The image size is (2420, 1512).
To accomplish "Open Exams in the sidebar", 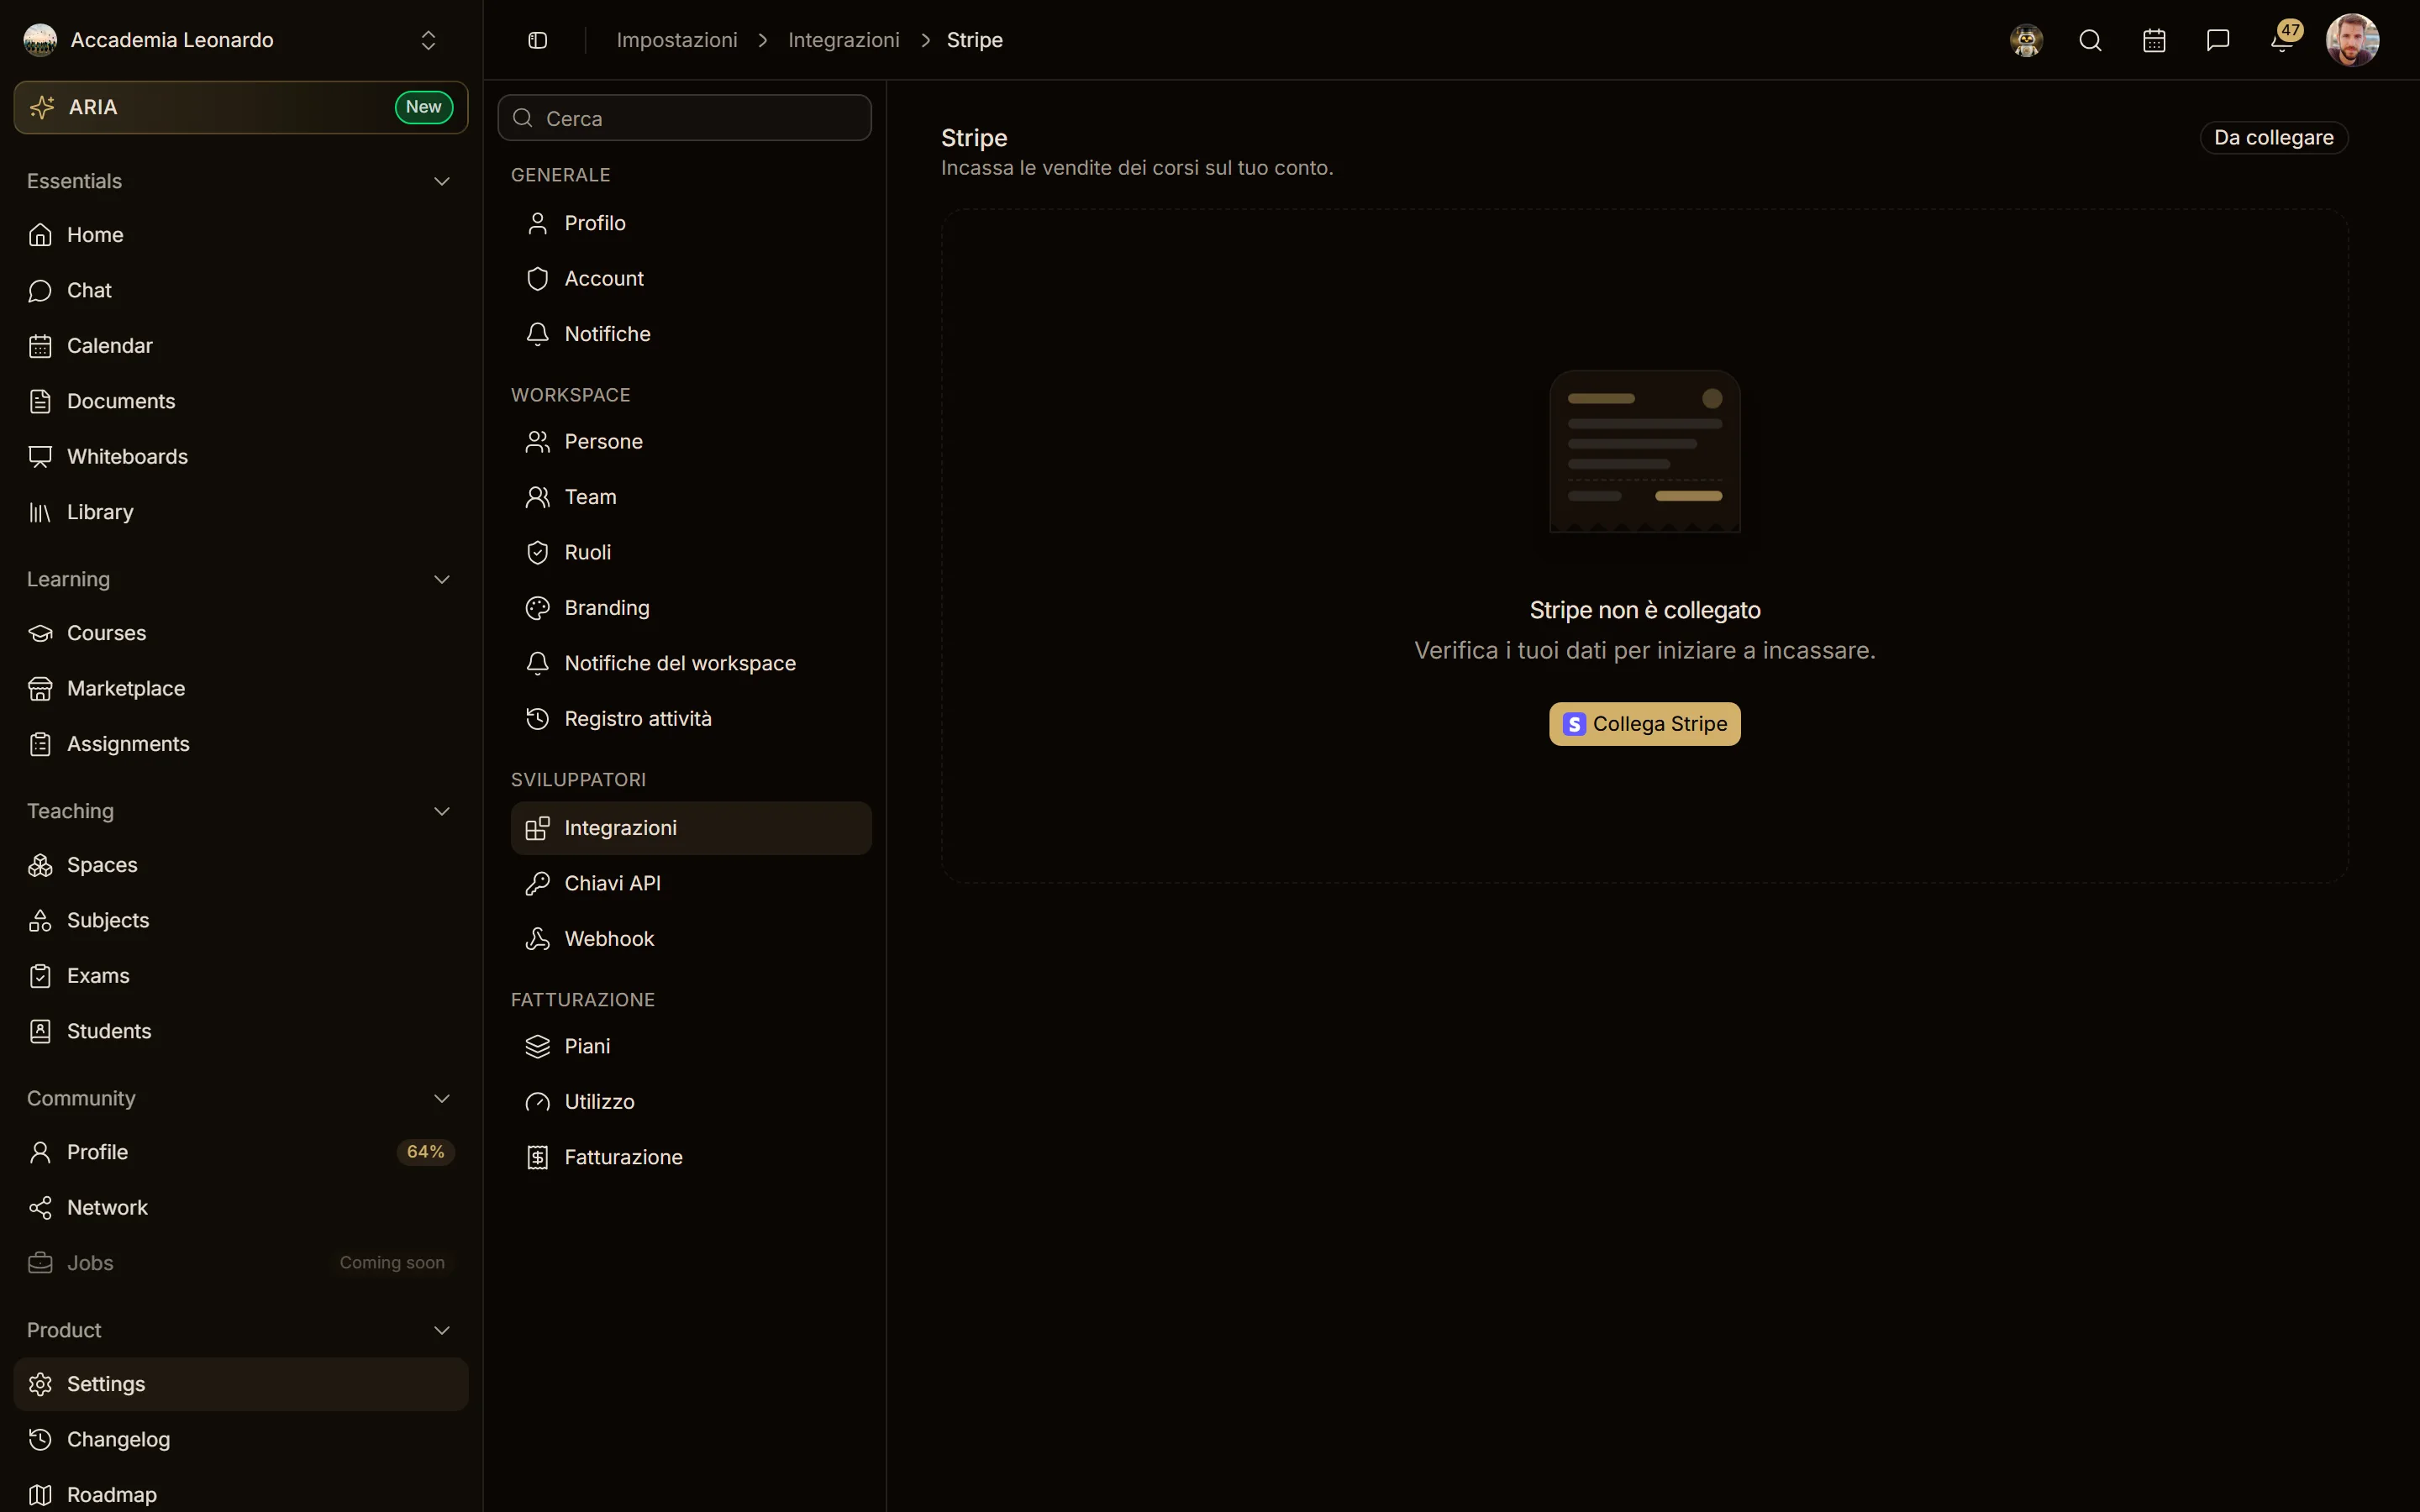I will [241, 975].
